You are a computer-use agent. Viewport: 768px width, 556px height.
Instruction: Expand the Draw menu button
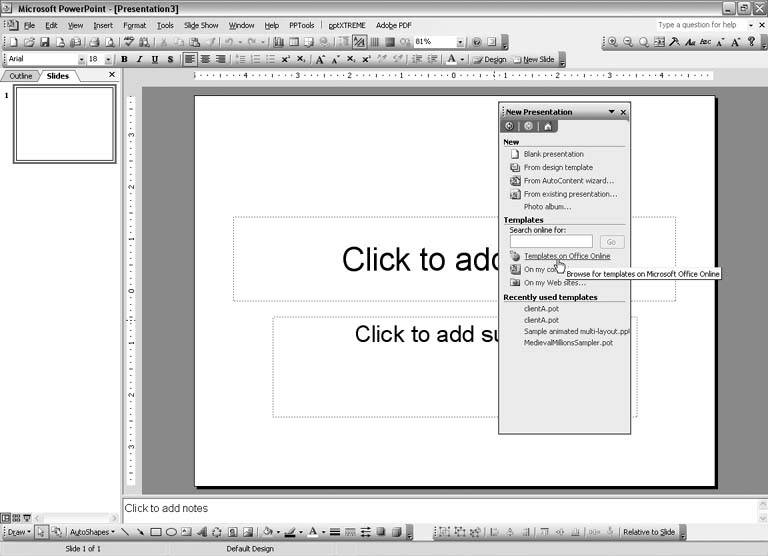click(20, 532)
